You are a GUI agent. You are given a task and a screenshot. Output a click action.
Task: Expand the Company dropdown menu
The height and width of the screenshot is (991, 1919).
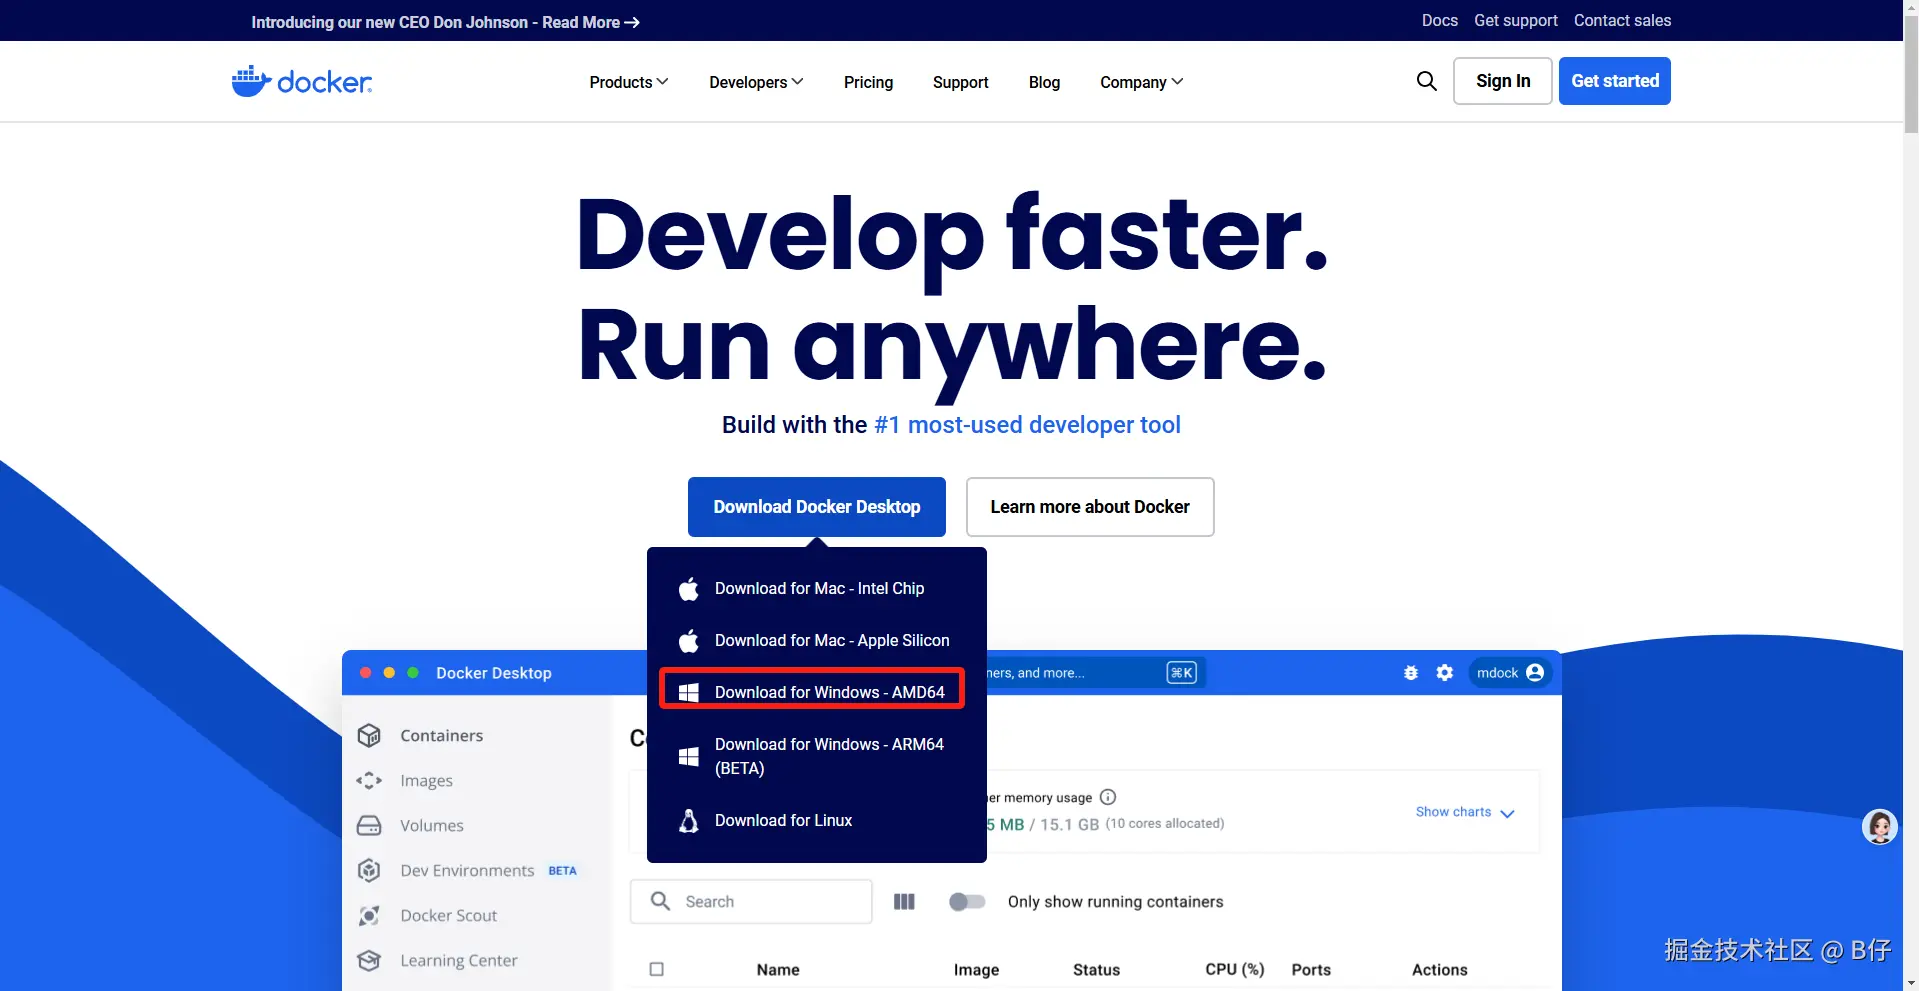pos(1141,82)
